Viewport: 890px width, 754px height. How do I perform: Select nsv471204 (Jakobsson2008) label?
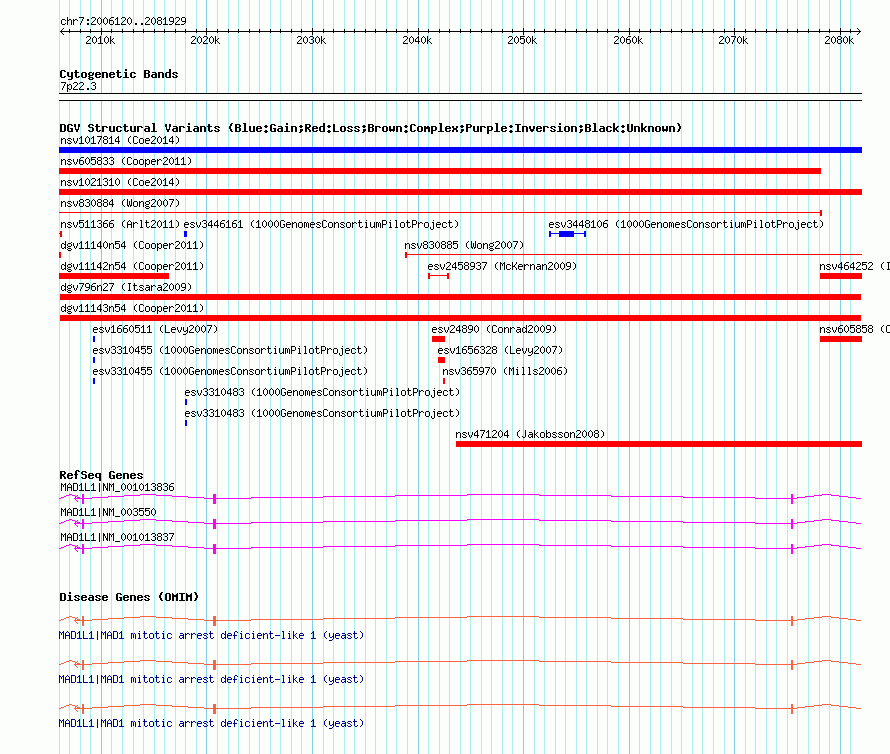point(530,434)
